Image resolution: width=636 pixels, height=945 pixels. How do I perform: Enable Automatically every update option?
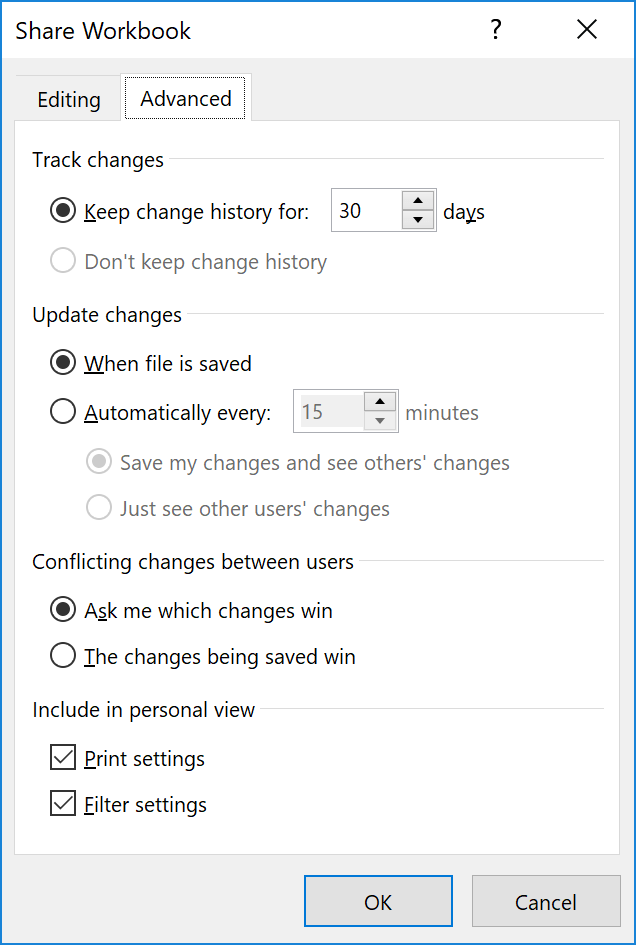pyautogui.click(x=63, y=412)
